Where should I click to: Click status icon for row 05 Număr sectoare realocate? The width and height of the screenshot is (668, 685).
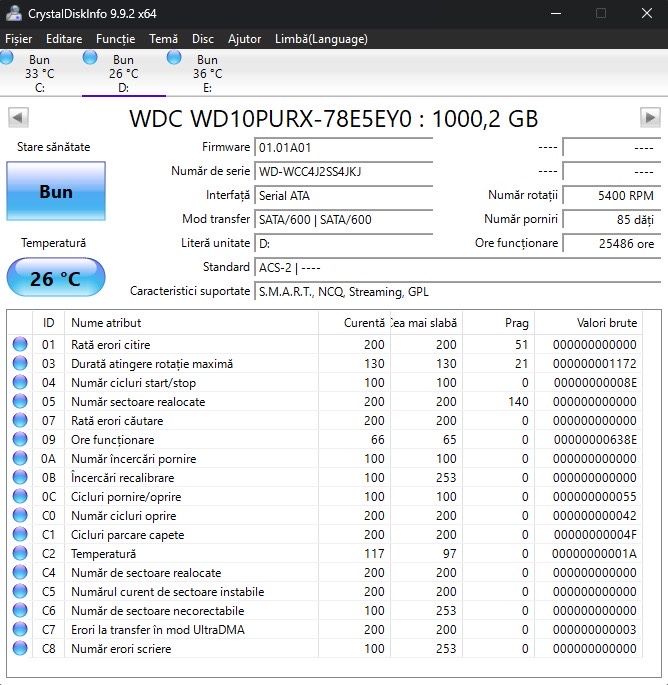click(20, 401)
